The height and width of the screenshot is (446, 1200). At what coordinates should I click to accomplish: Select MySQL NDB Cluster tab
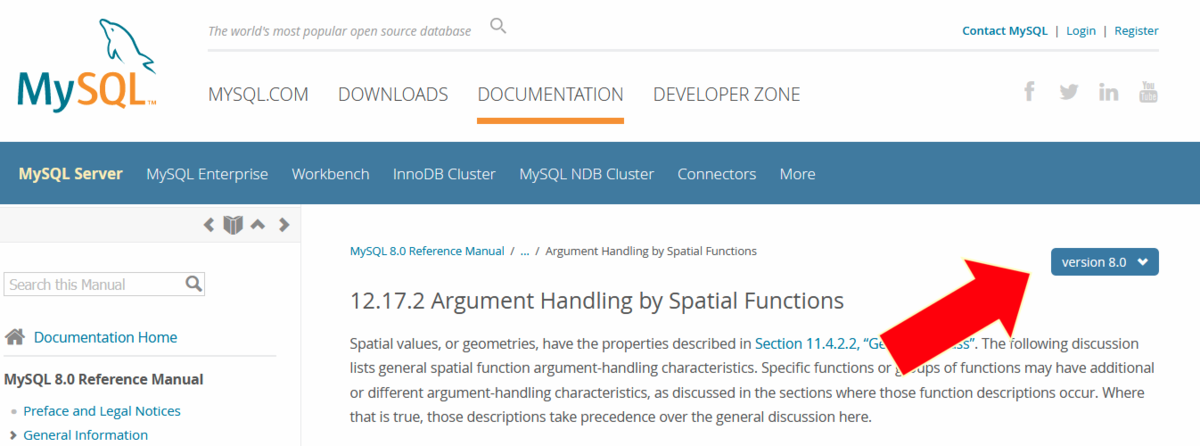586,174
